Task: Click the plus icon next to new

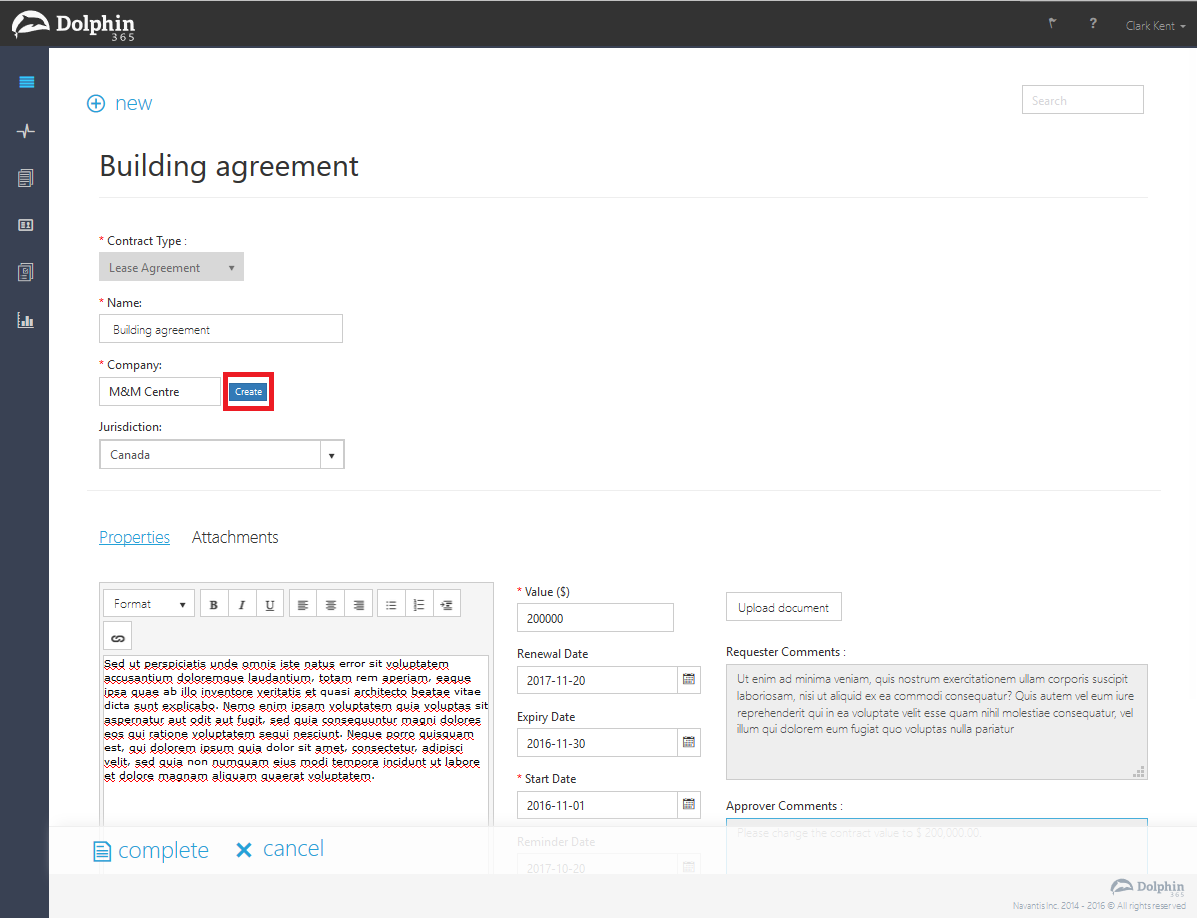Action: (x=96, y=104)
